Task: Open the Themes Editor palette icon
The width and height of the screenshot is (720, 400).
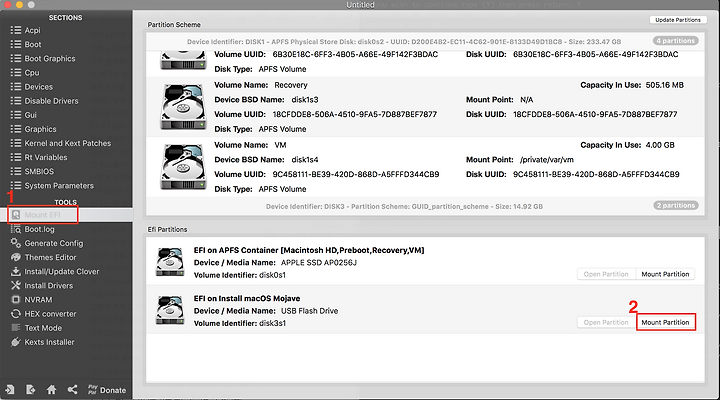Action: tap(16, 257)
